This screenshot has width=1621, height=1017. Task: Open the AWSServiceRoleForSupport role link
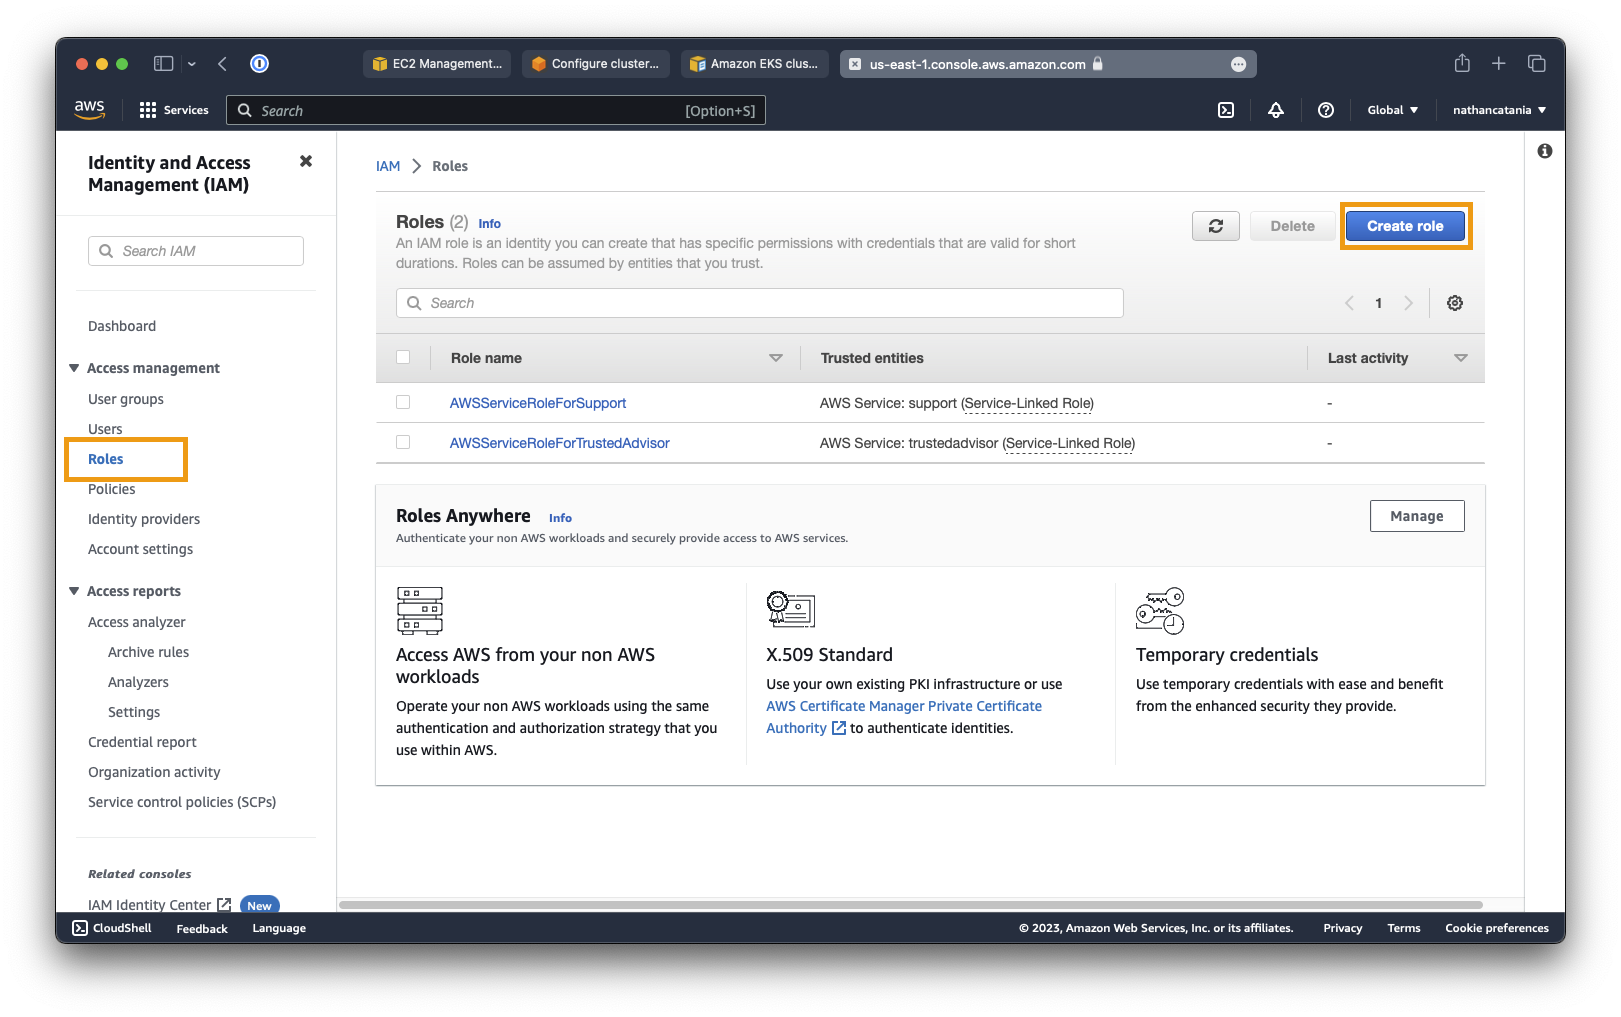[538, 403]
